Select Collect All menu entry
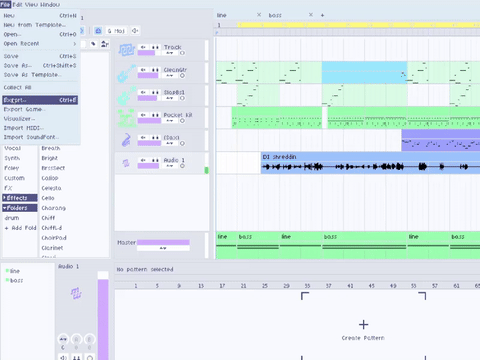The width and height of the screenshot is (480, 360). 40,87
